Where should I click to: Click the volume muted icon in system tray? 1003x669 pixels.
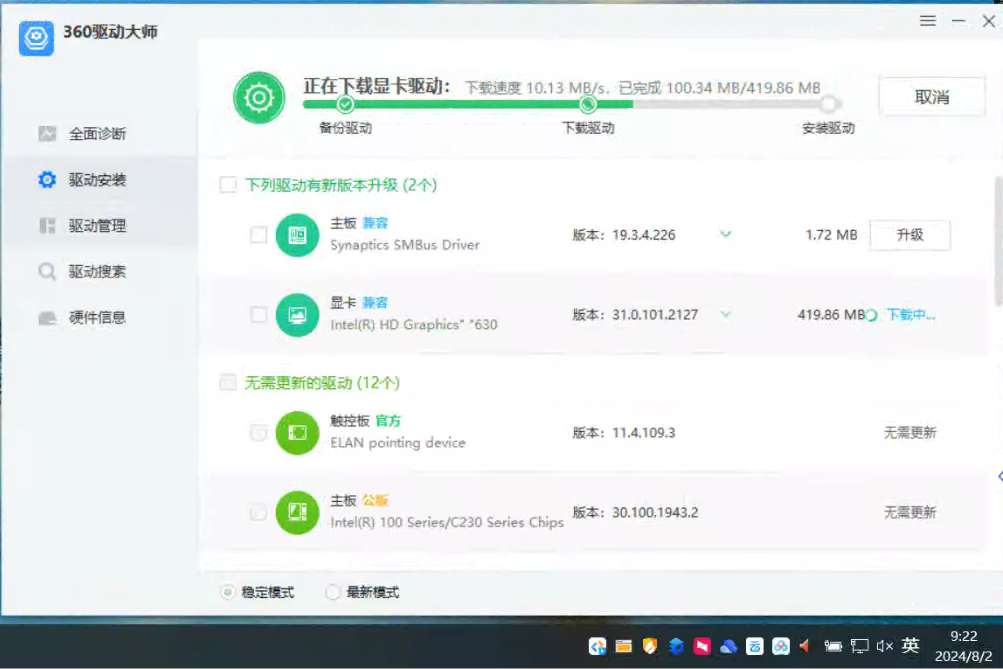point(884,646)
